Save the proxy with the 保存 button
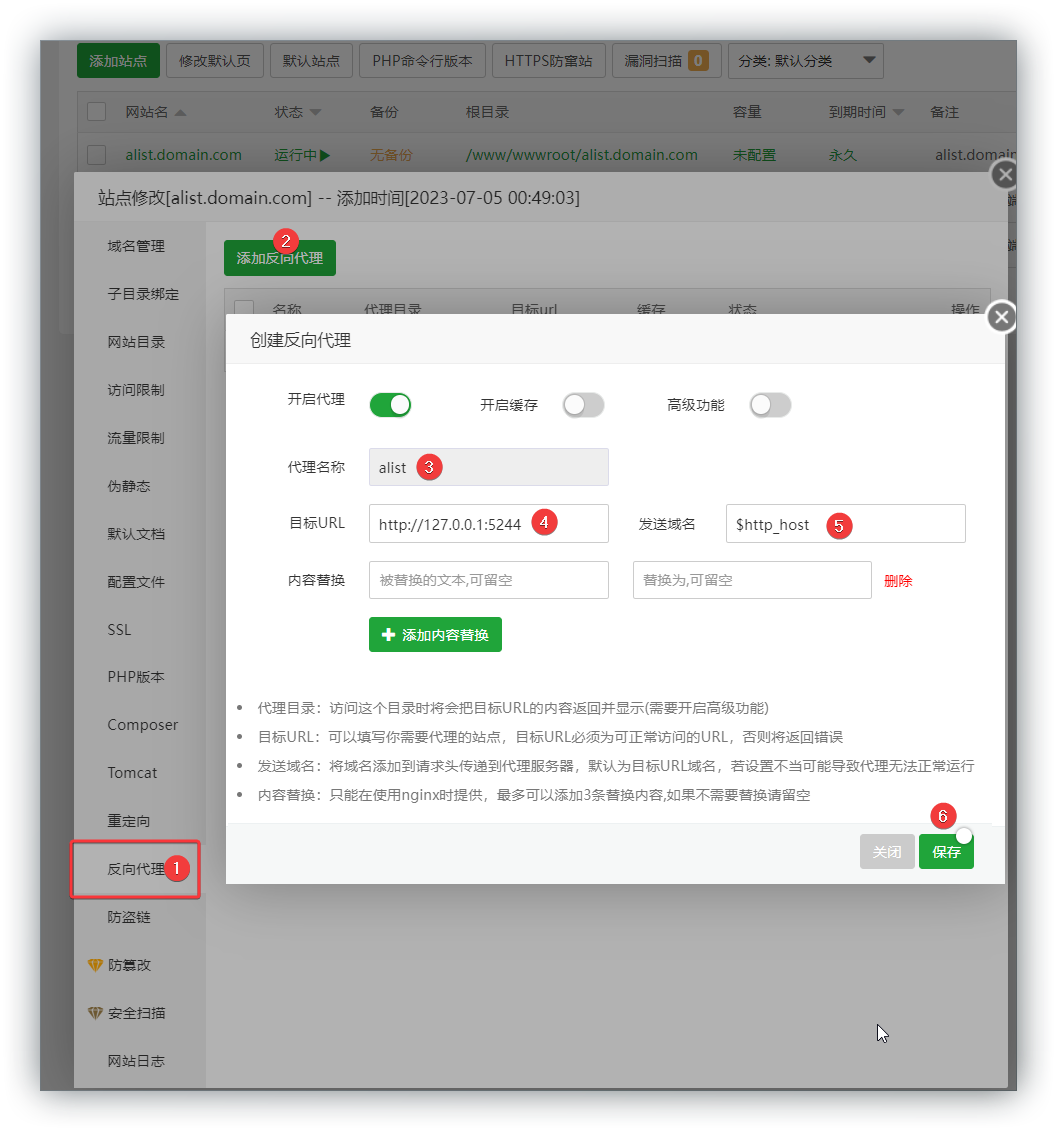1057x1131 pixels. point(946,851)
